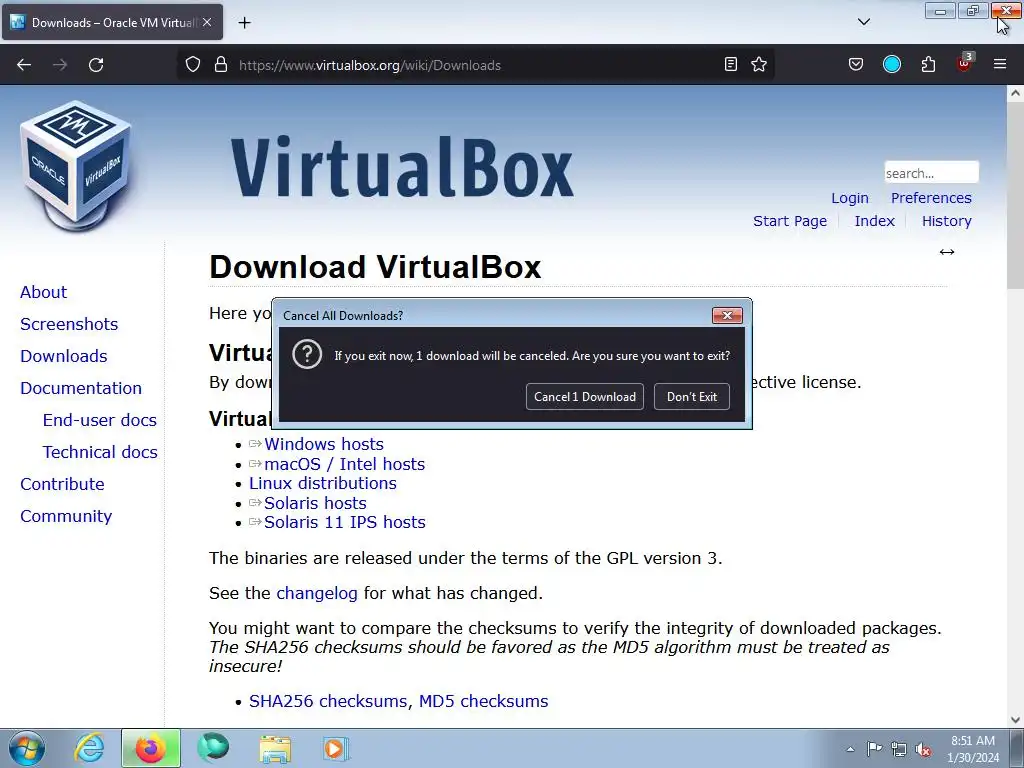
Task: Open Downloads in the sidebar
Action: pyautogui.click(x=63, y=356)
